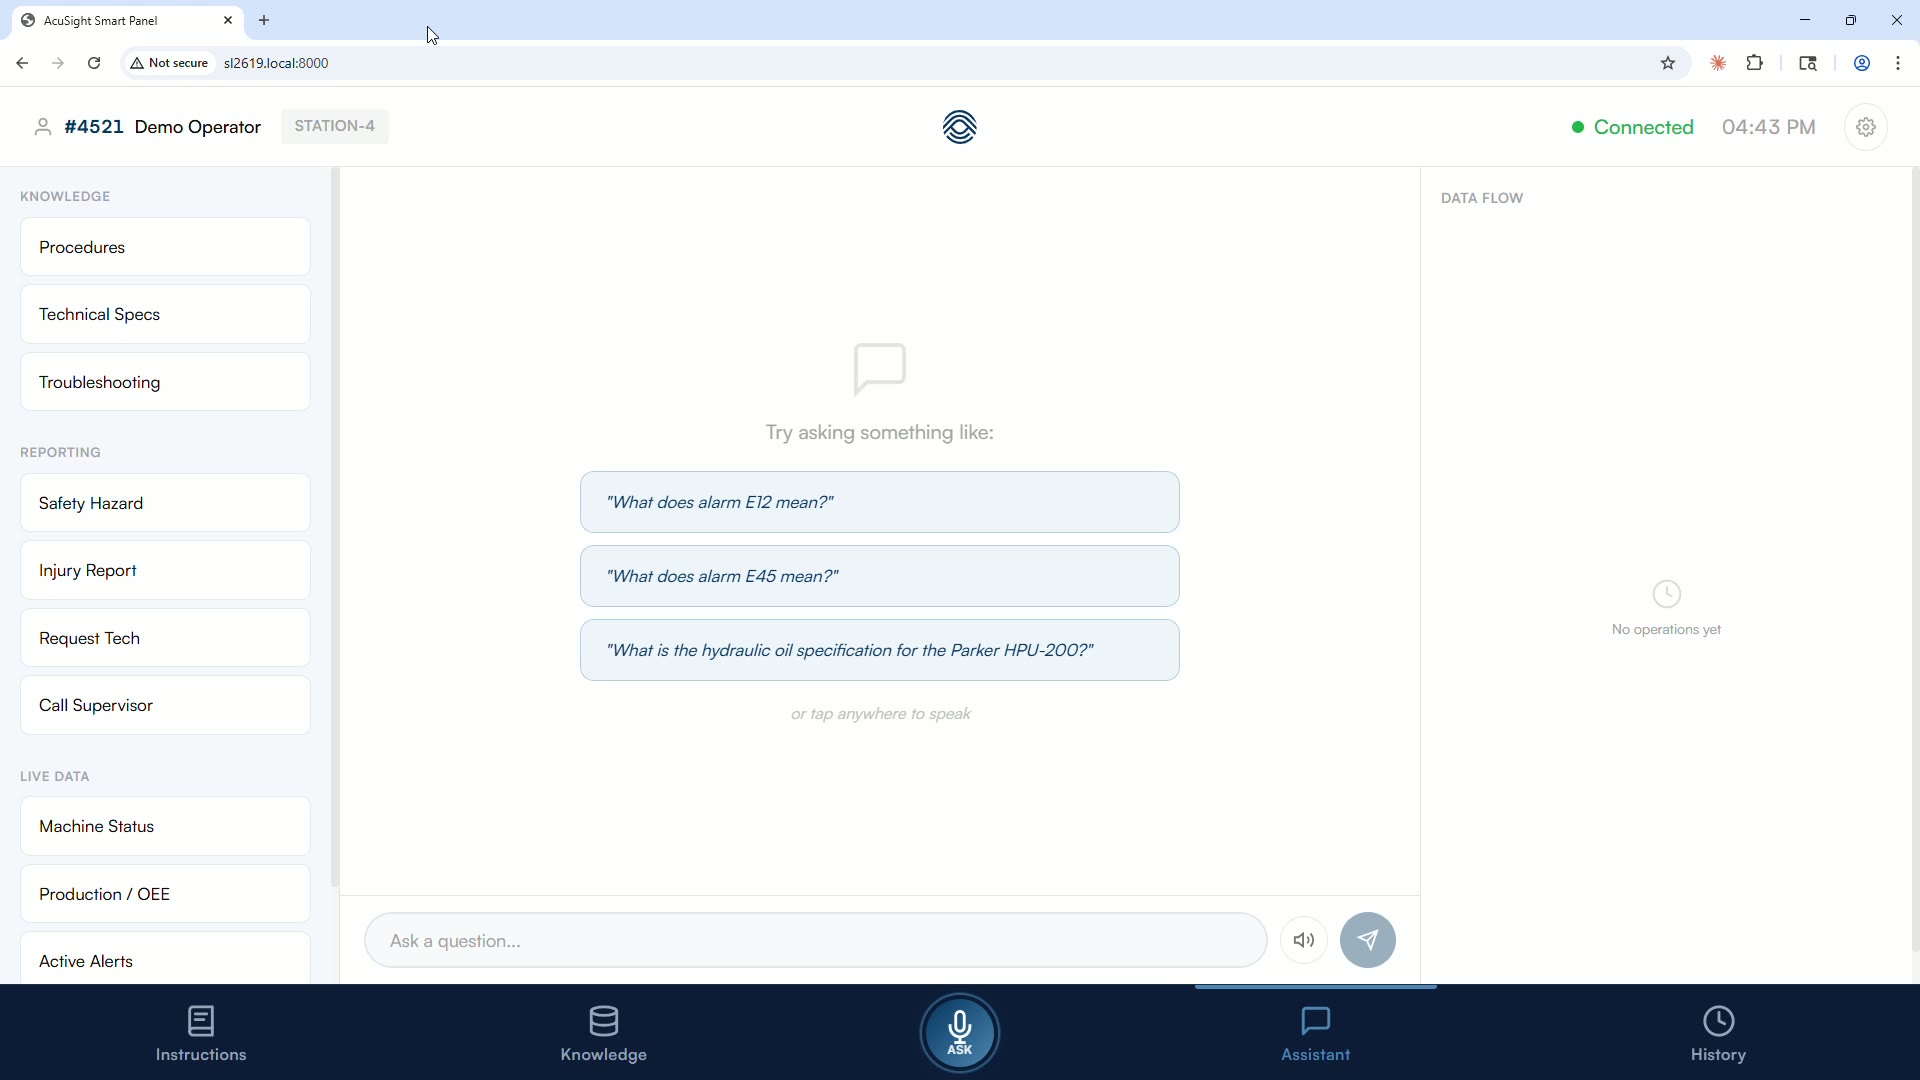Click the Connected status indicator
Viewport: 1920px width, 1080px height.
[x=1632, y=127]
